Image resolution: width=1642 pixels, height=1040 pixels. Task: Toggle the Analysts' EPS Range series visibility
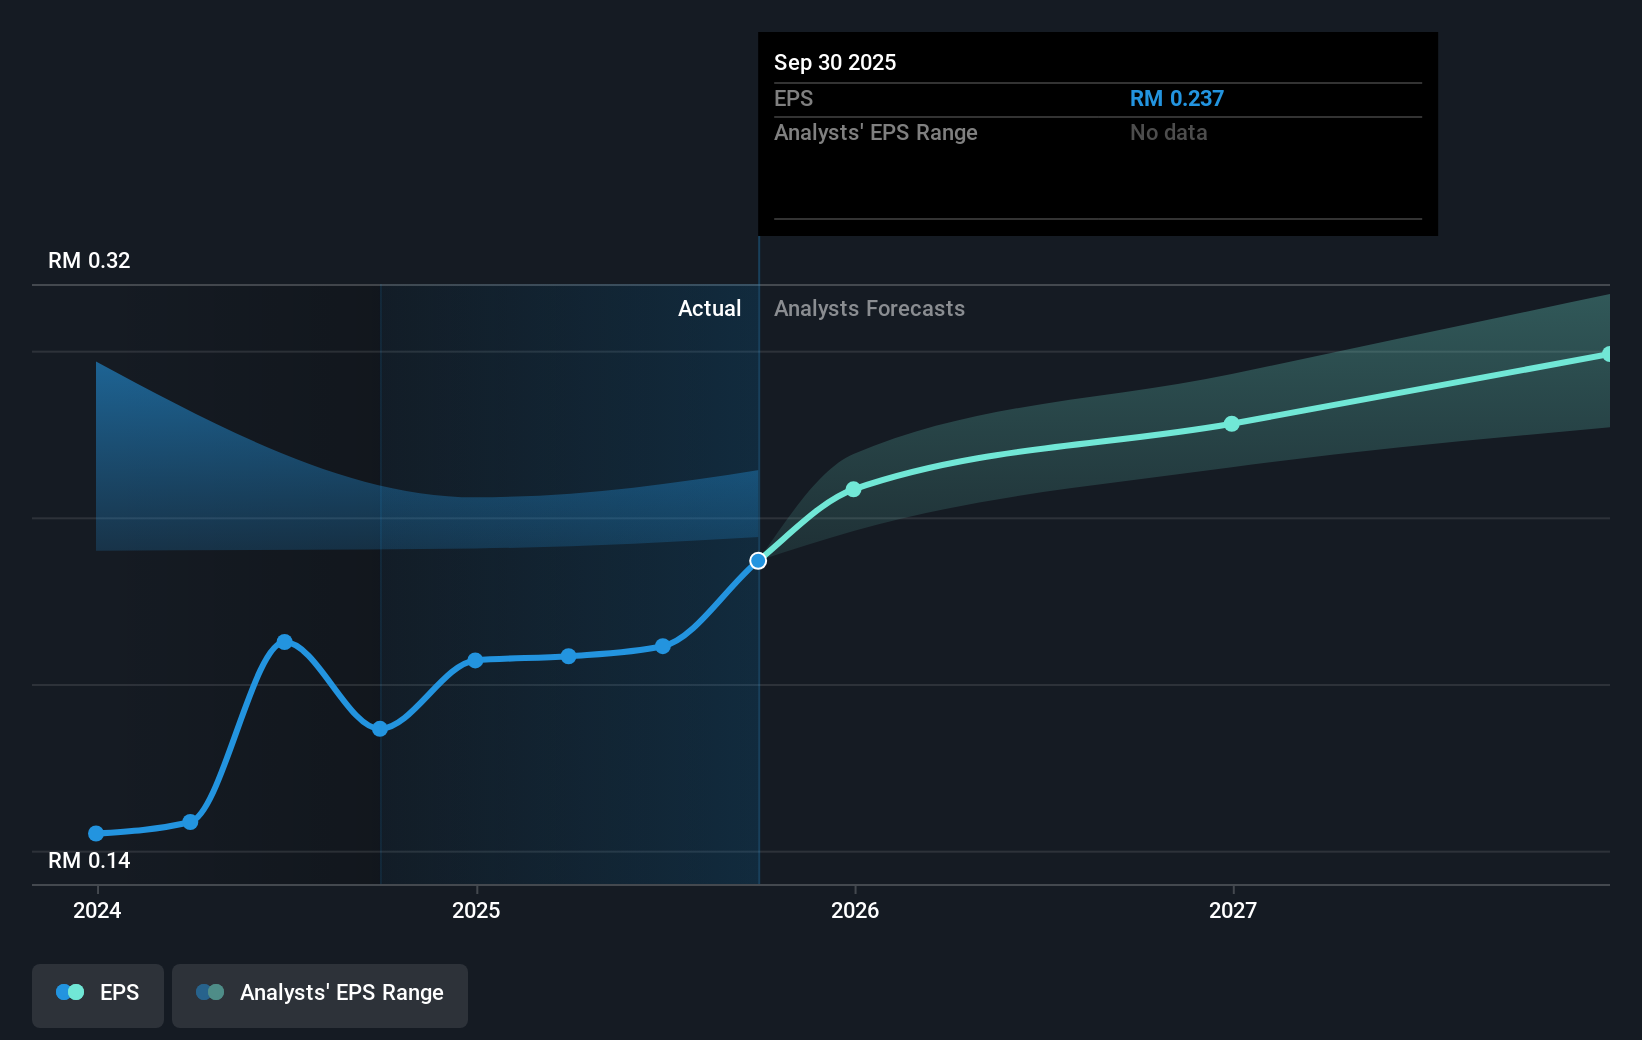[x=319, y=995]
